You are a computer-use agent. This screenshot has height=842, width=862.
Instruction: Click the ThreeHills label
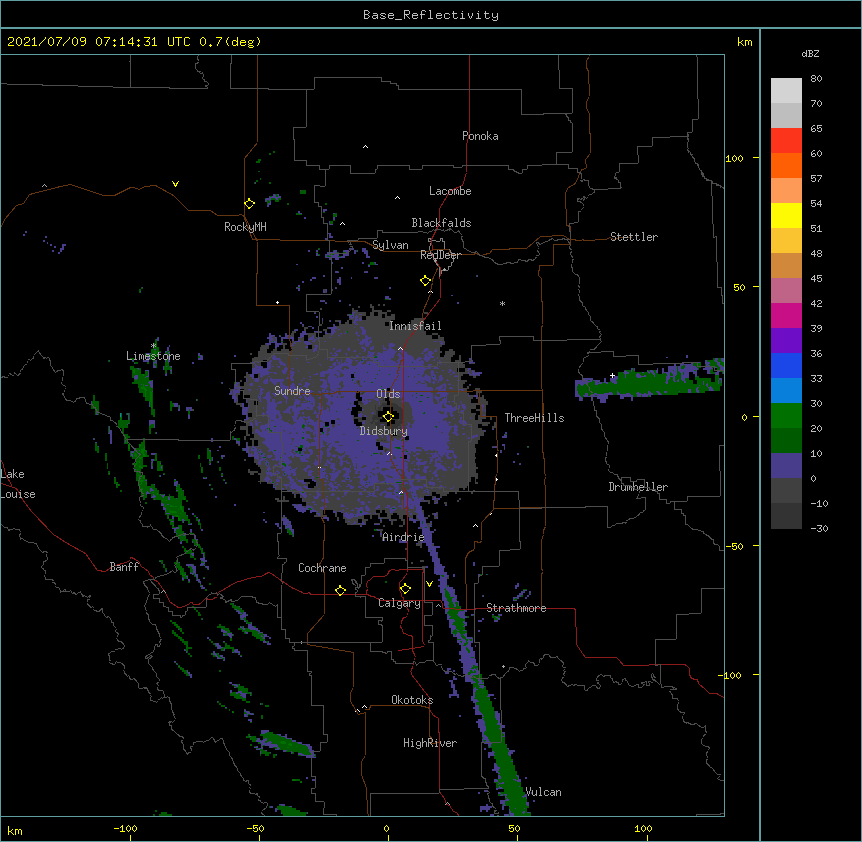[x=534, y=418]
